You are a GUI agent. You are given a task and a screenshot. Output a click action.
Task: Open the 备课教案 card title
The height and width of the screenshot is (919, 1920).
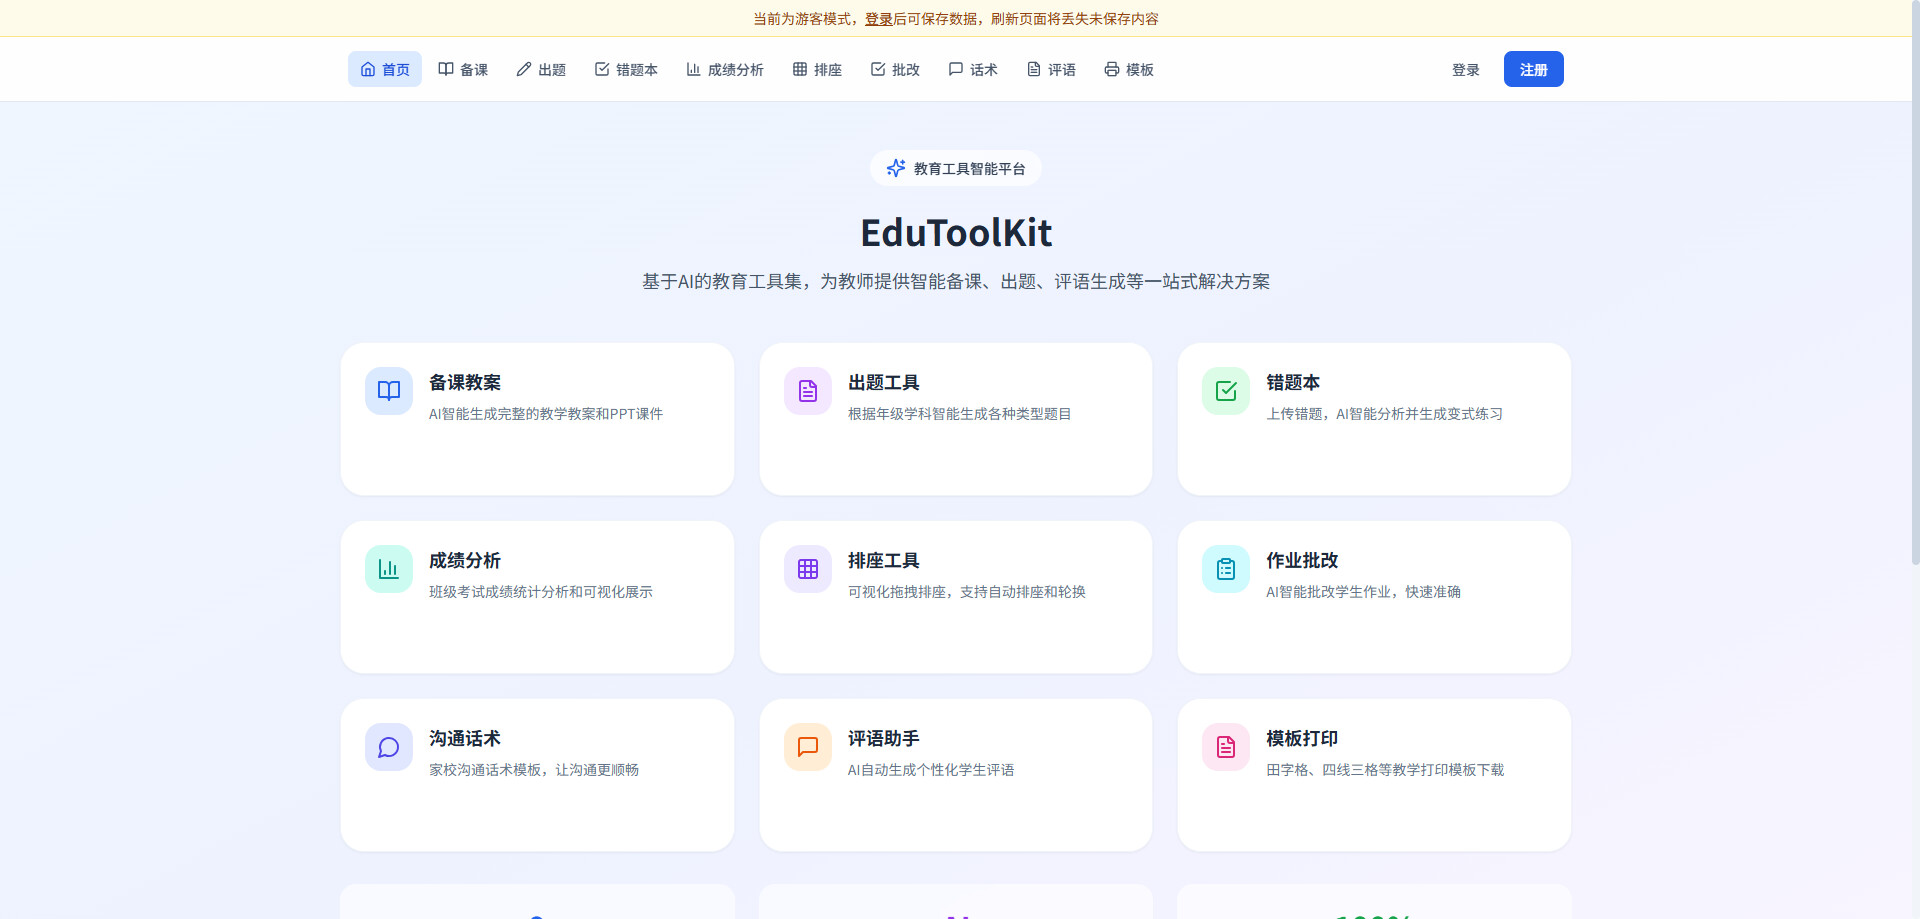(465, 382)
